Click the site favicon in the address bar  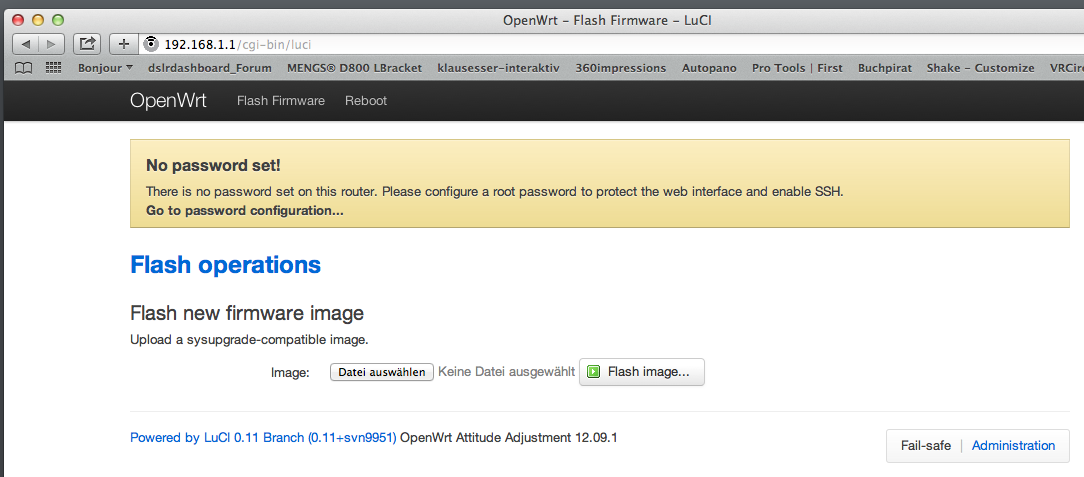coord(152,43)
